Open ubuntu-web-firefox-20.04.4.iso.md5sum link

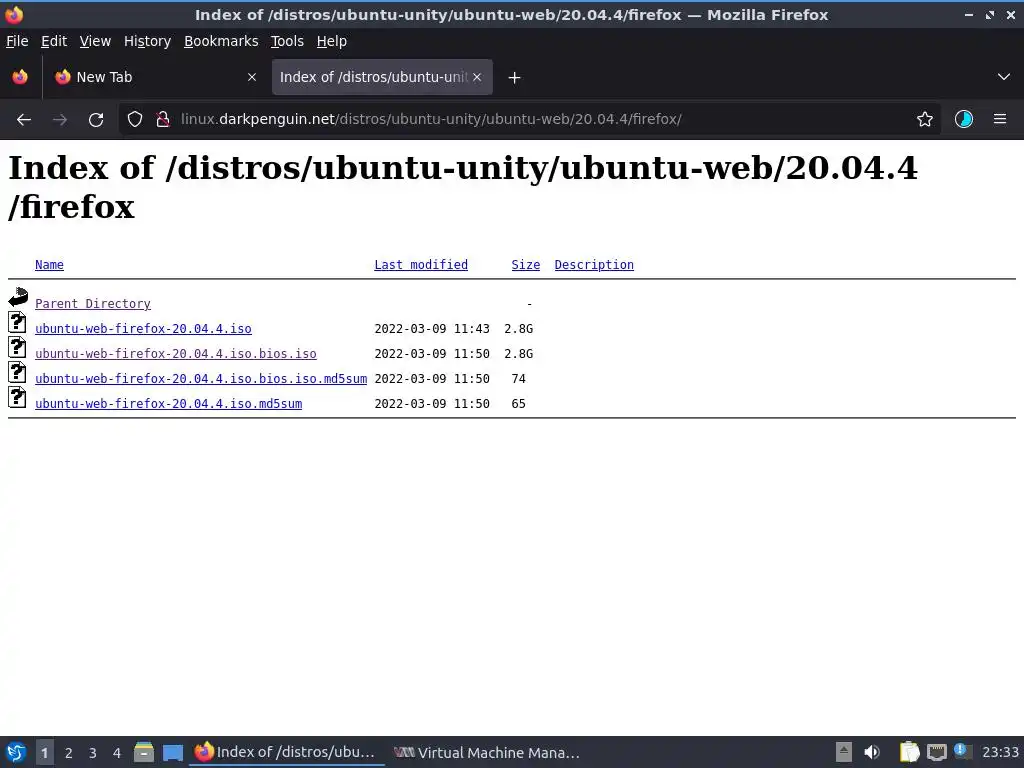168,404
